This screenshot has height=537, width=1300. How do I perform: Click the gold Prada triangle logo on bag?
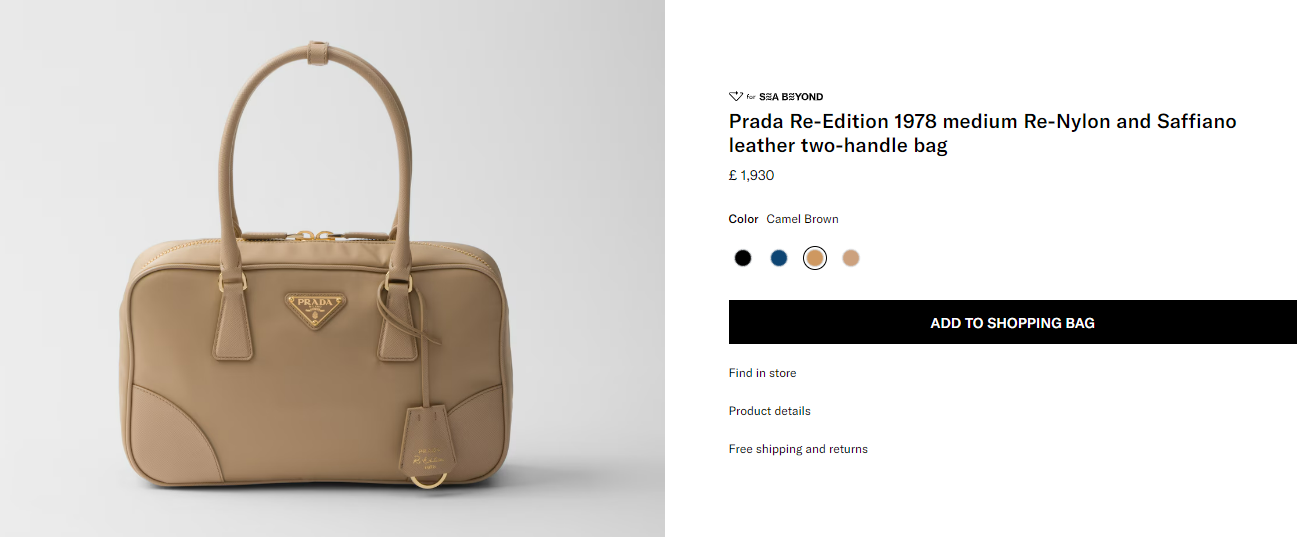312,311
